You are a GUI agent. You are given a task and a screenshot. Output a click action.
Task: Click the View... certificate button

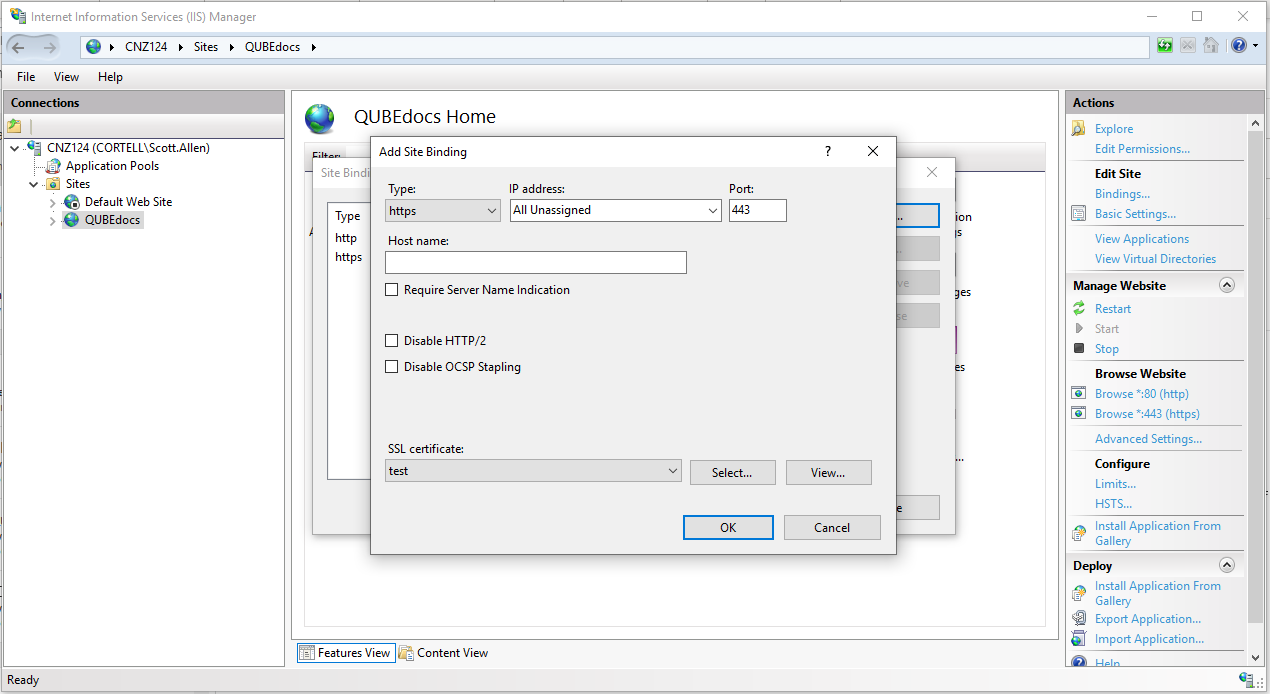pyautogui.click(x=828, y=472)
